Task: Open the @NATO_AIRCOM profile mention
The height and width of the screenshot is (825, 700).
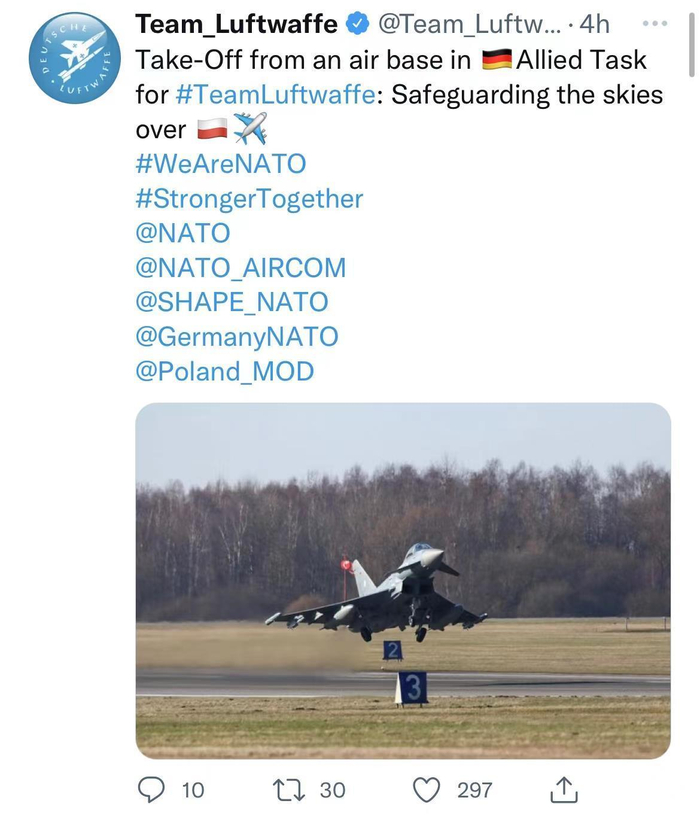Action: pos(240,268)
